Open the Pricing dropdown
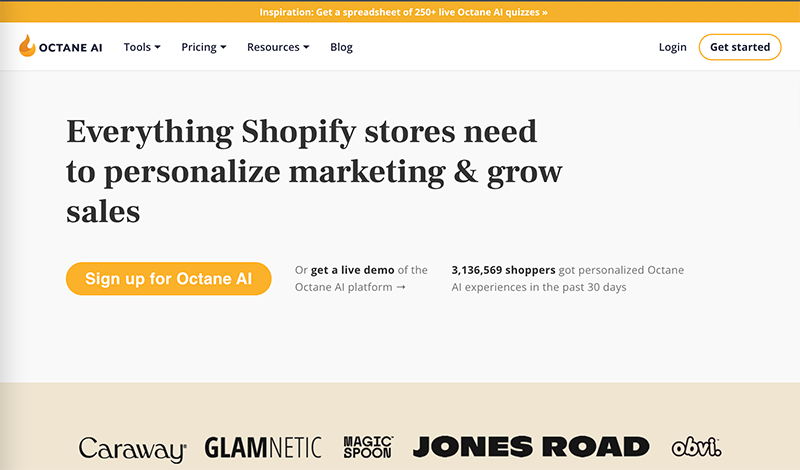This screenshot has height=470, width=800. 204,47
